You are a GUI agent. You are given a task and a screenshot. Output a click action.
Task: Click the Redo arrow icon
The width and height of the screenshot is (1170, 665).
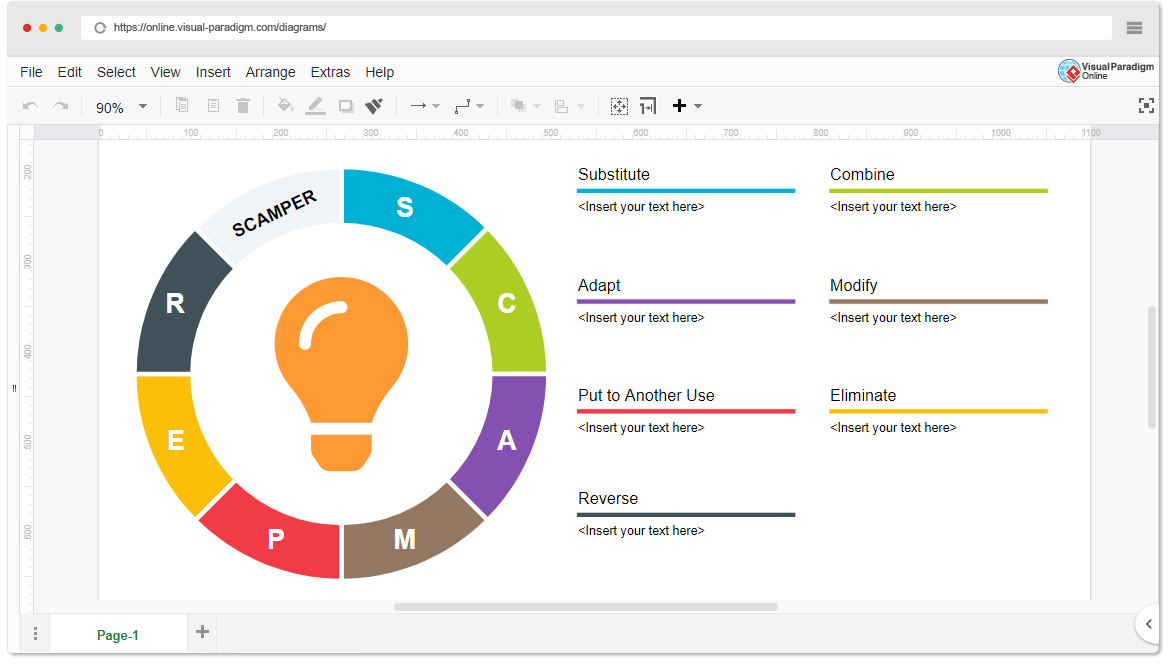coord(60,106)
